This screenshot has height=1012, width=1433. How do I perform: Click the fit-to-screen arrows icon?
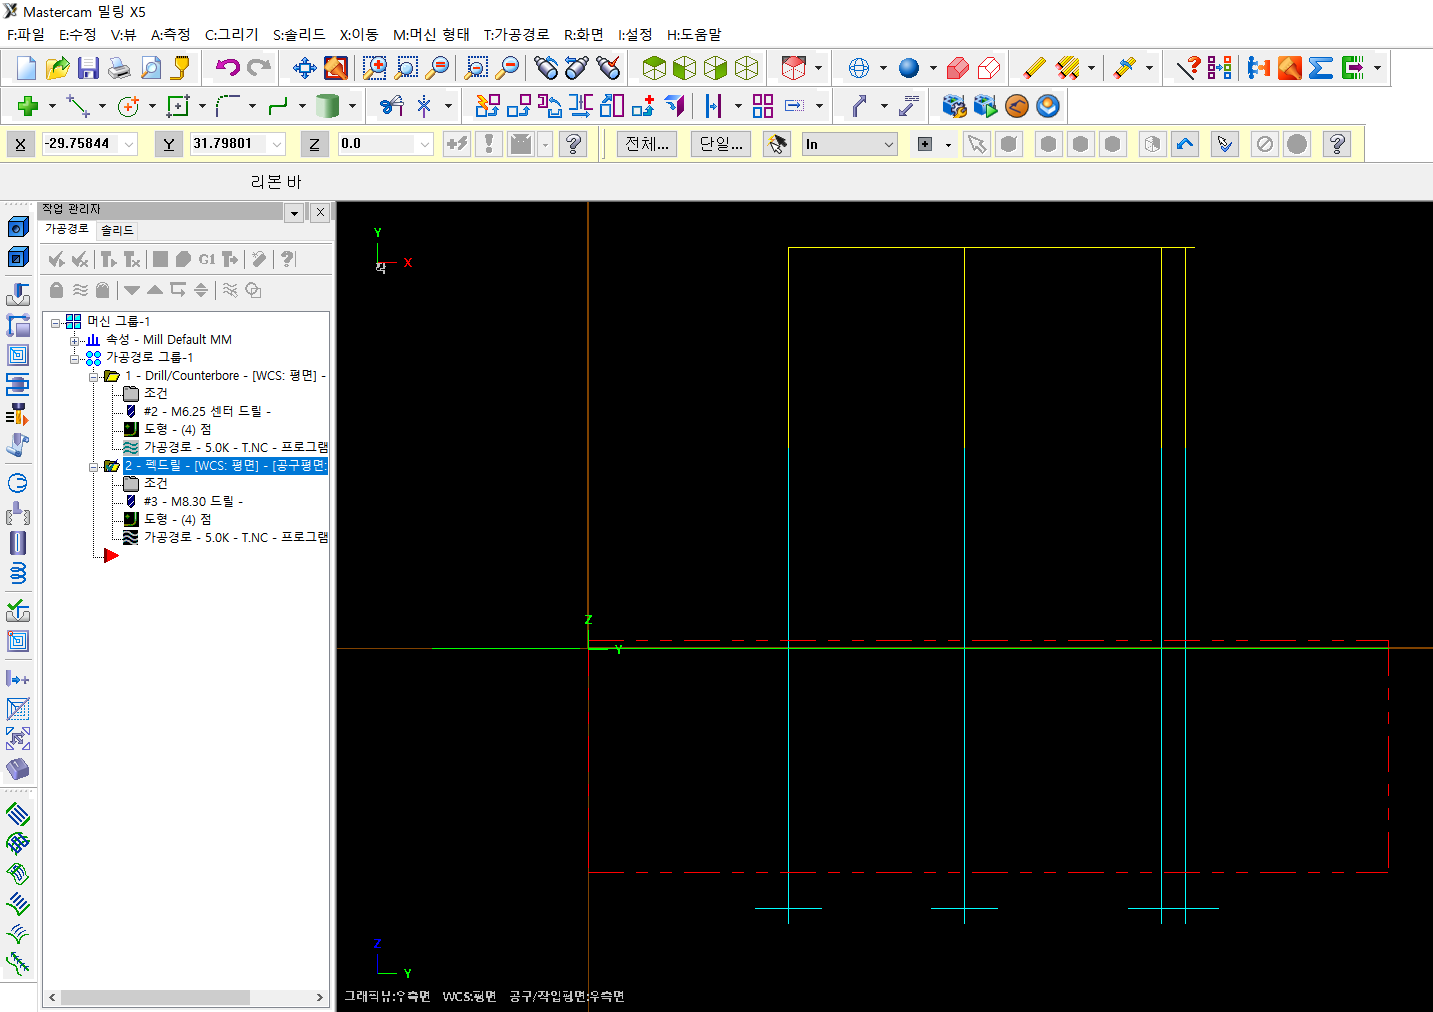304,68
